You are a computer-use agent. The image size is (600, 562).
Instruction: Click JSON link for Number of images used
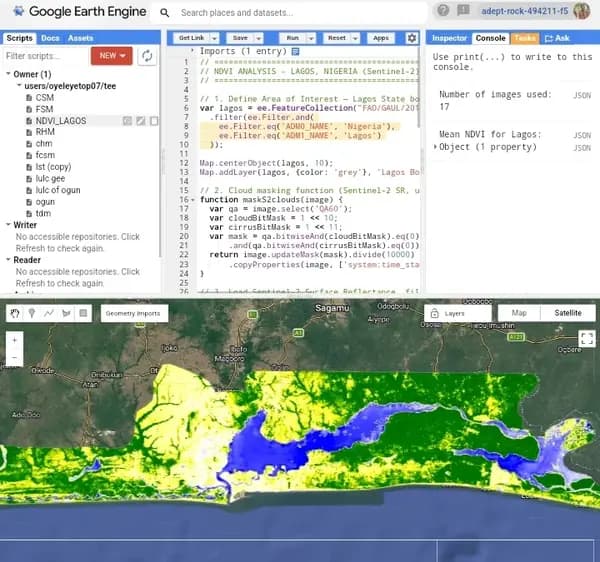click(x=582, y=95)
